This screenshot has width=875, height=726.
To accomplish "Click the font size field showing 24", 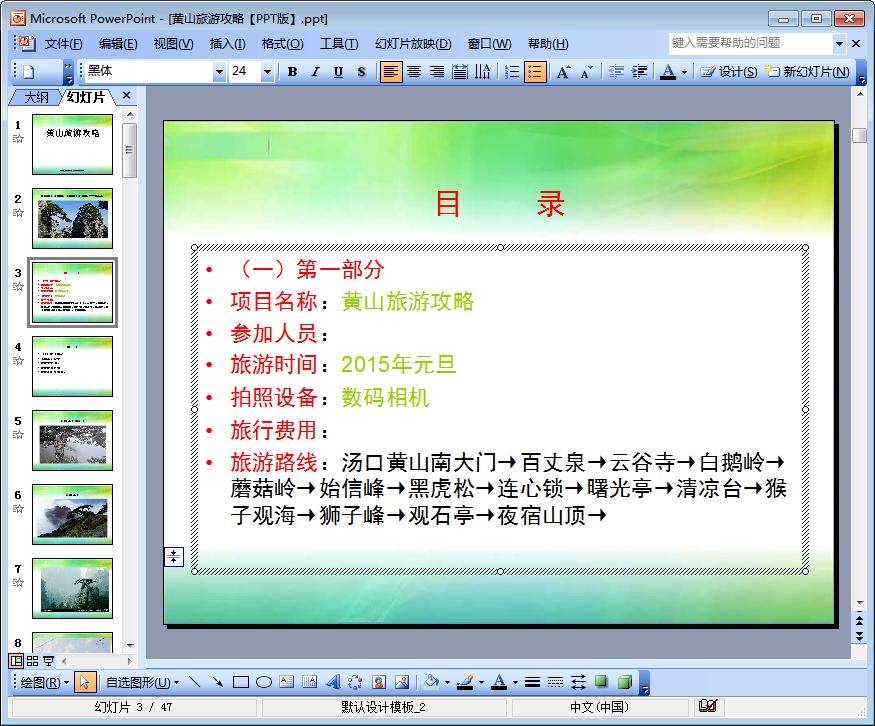I will (x=245, y=71).
